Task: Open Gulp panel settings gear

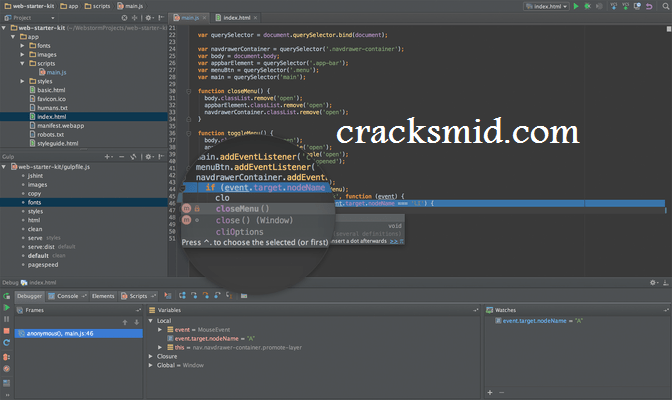Action: tap(148, 156)
